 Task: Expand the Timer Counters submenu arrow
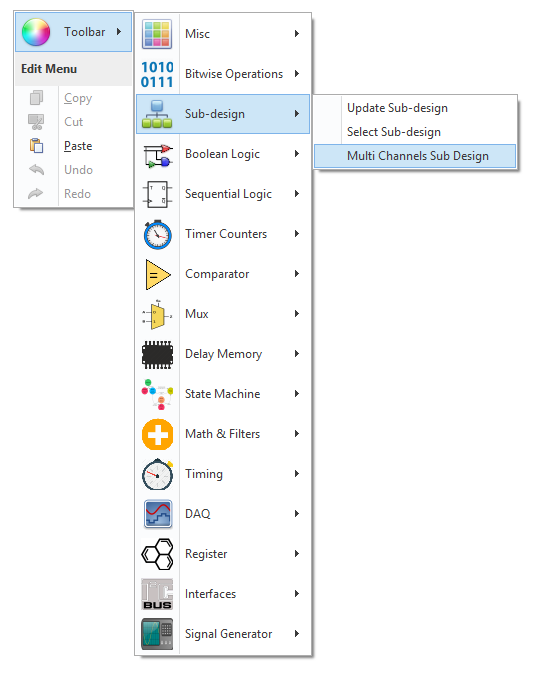tap(297, 234)
